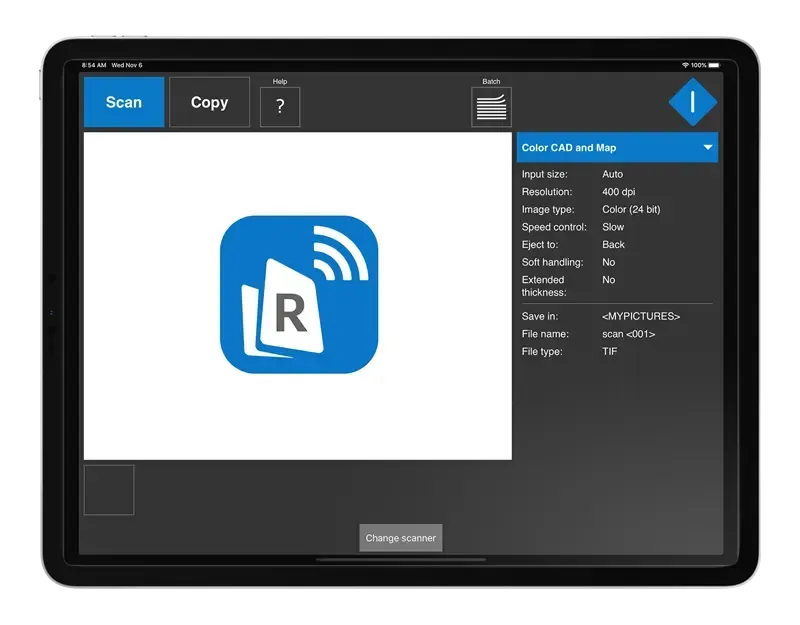This screenshot has height=625, width=800.
Task: Toggle the Batch scanning icon
Action: [491, 107]
